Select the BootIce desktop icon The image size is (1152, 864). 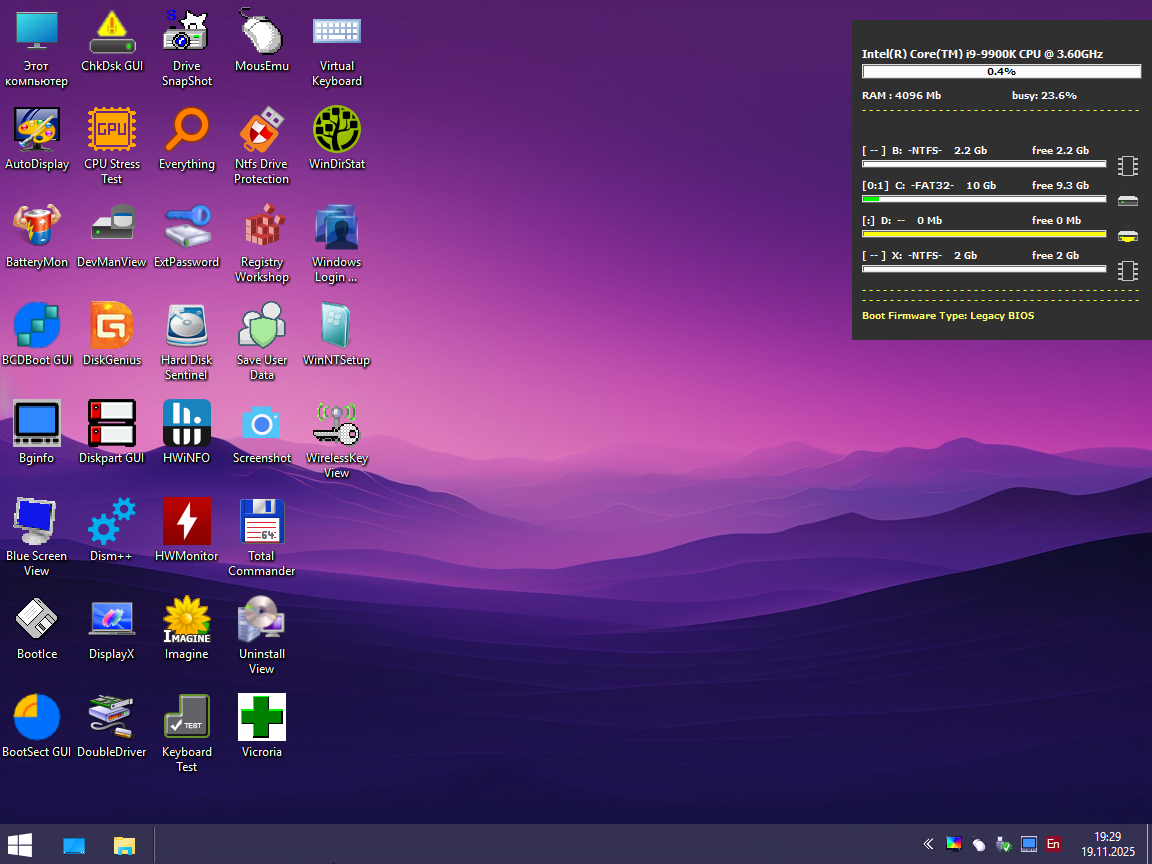click(x=37, y=620)
